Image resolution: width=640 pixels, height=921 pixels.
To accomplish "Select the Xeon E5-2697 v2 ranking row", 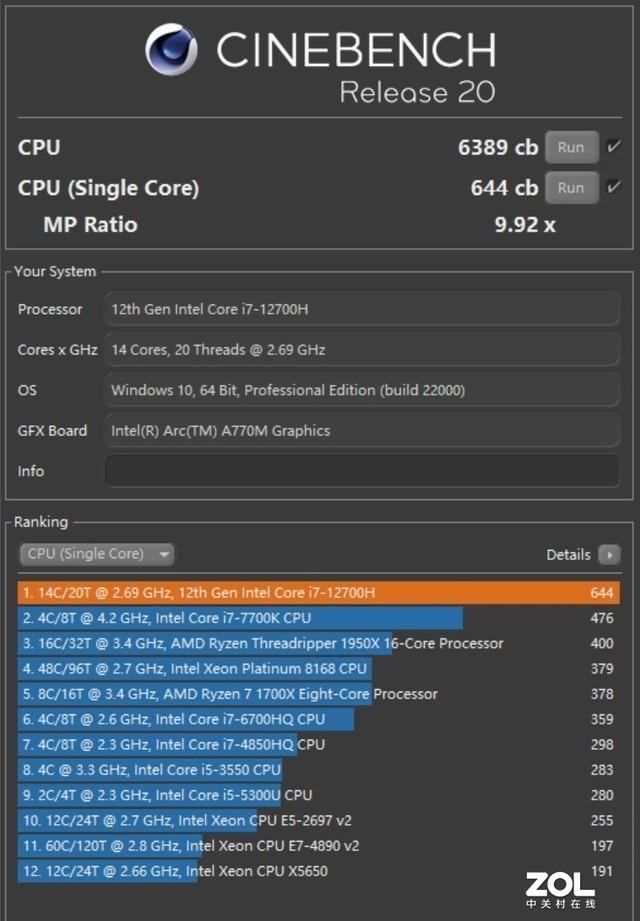I will click(318, 820).
